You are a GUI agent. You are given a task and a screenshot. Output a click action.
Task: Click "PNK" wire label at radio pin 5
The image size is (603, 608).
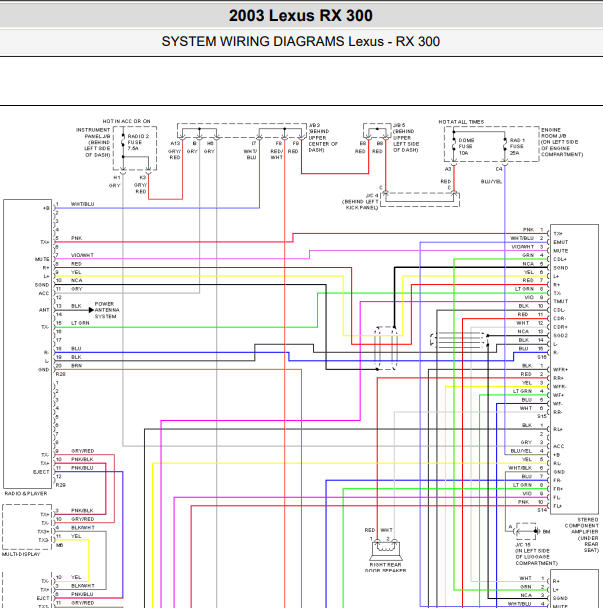point(76,238)
